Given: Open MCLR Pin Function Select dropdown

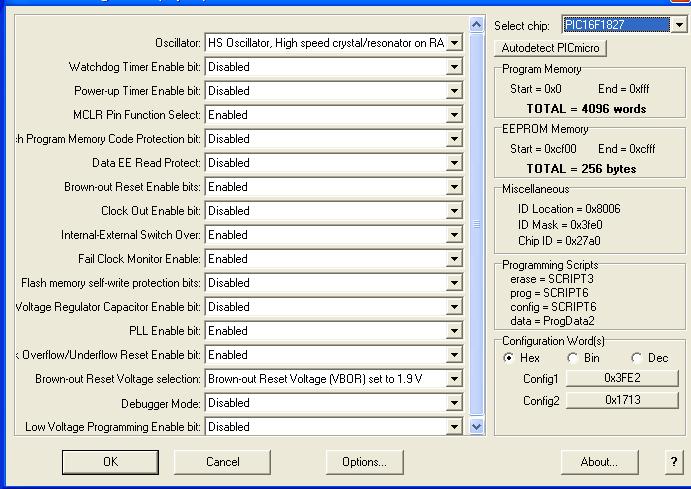Looking at the screenshot, I should (334, 115).
